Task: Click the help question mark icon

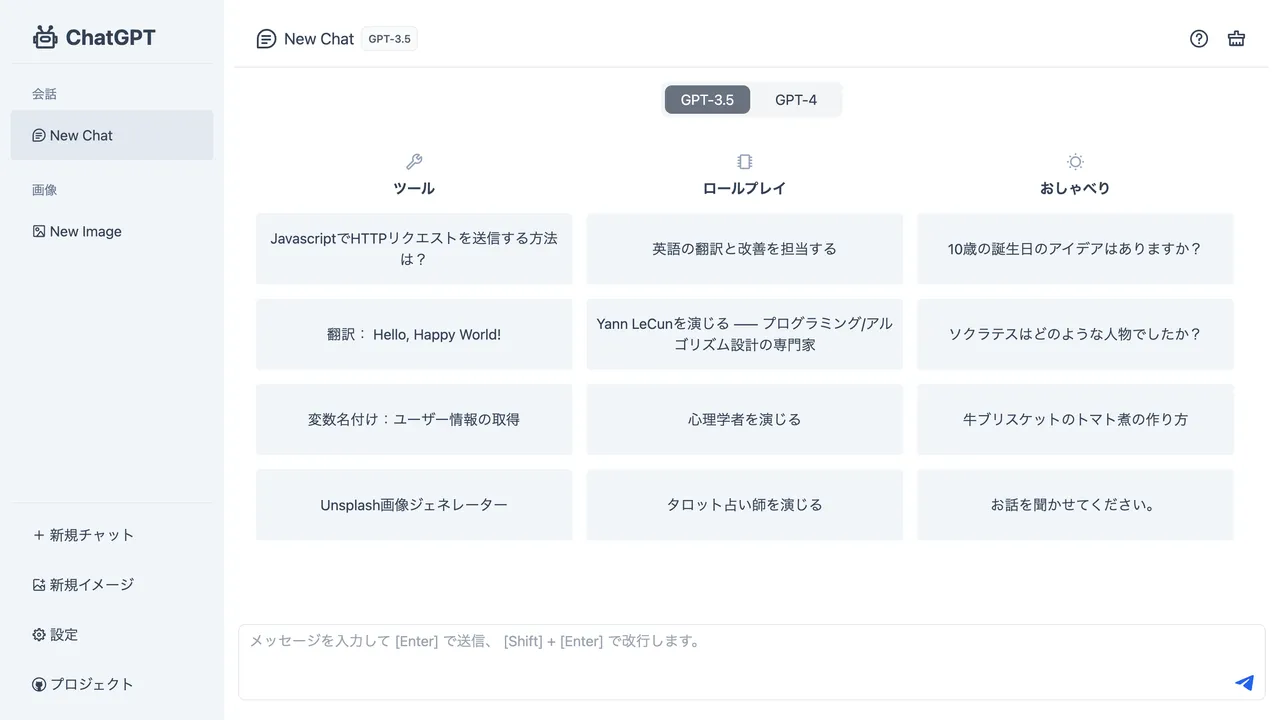Action: 1199,39
